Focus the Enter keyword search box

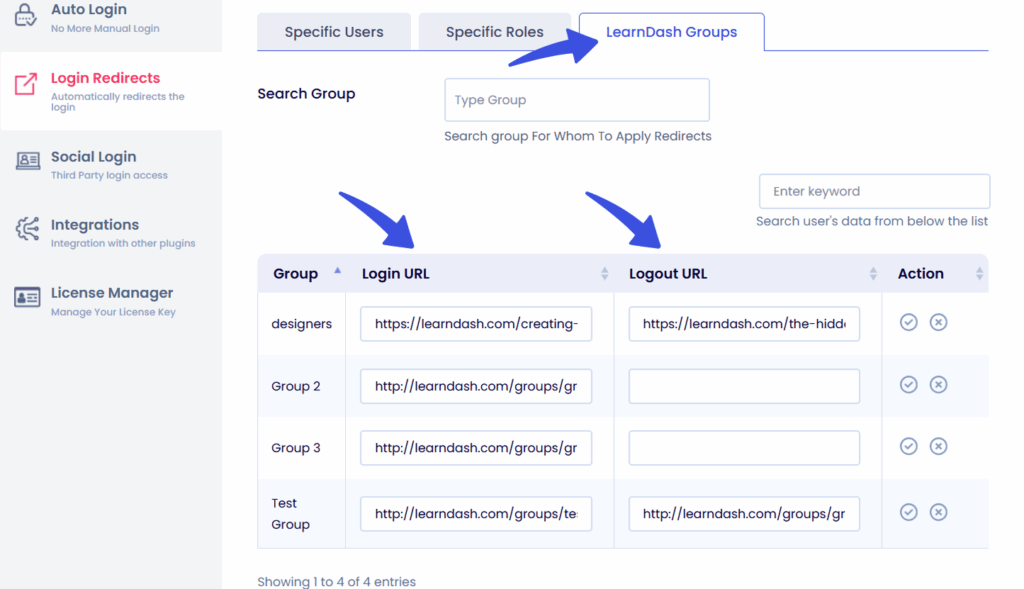(874, 191)
